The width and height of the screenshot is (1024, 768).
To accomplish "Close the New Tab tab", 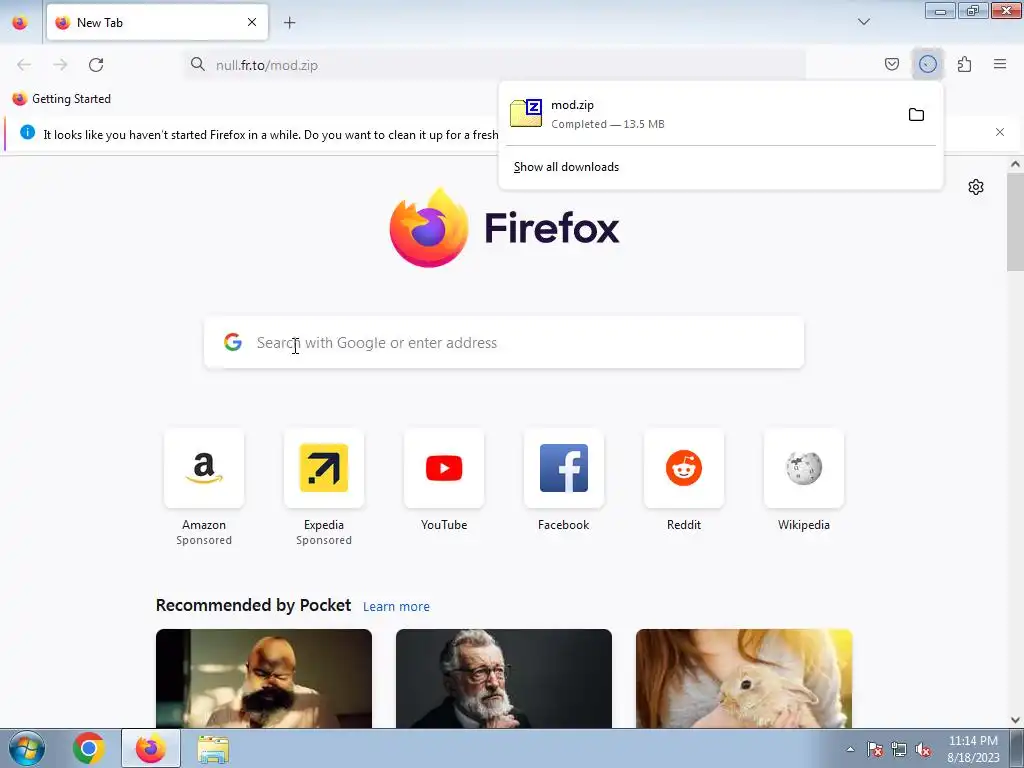I will 251,22.
